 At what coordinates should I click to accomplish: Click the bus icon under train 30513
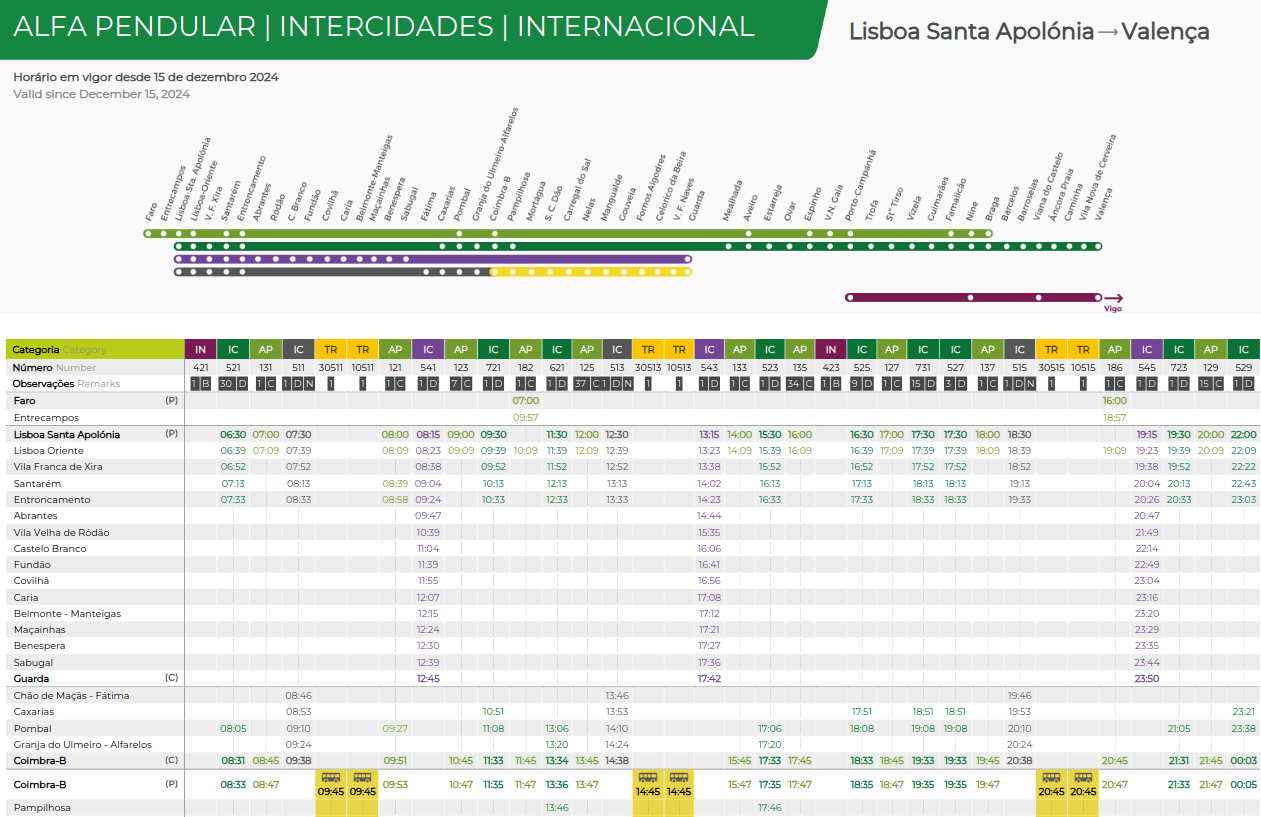pos(648,777)
